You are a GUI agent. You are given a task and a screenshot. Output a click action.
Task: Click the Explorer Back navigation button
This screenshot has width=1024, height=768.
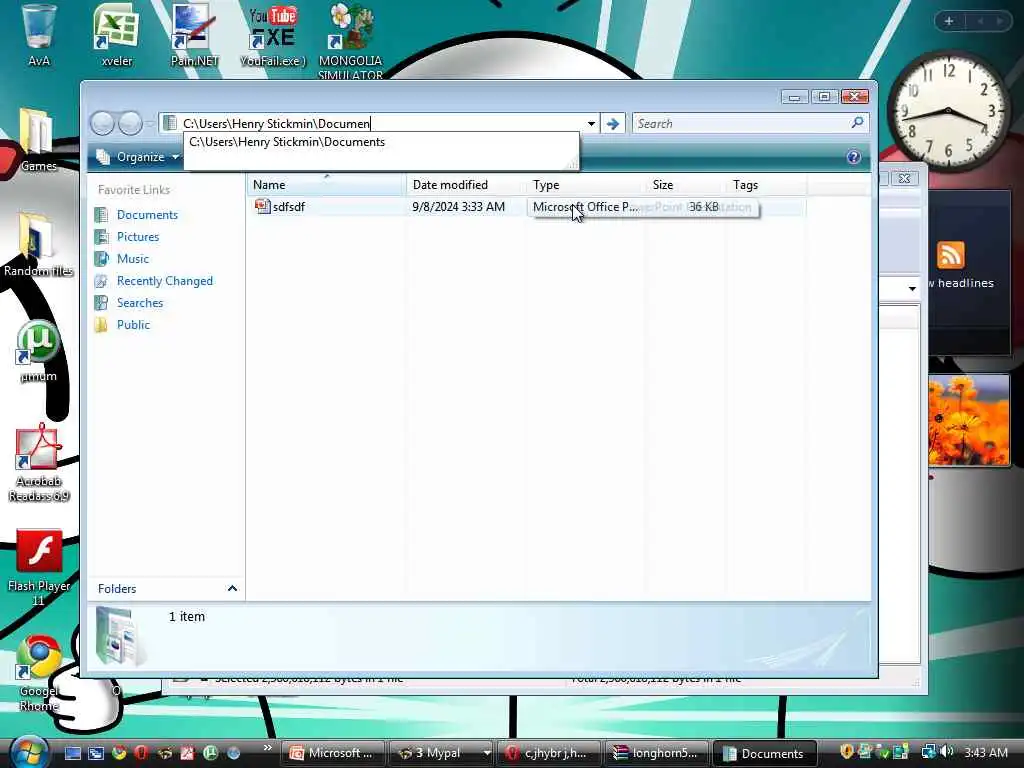click(x=103, y=123)
